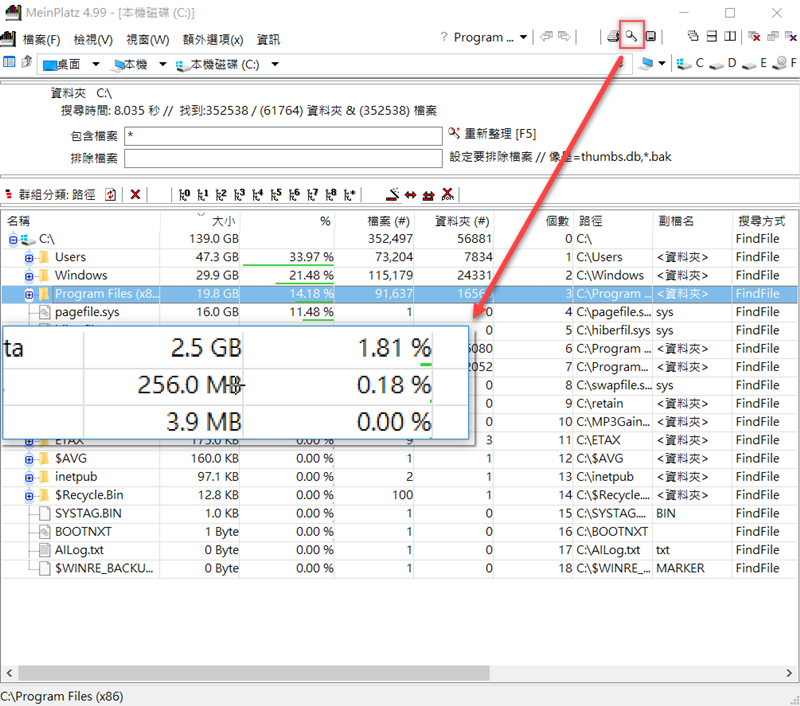The width and height of the screenshot is (800, 706).
Task: Click the red X delete icon
Action: tap(135, 194)
